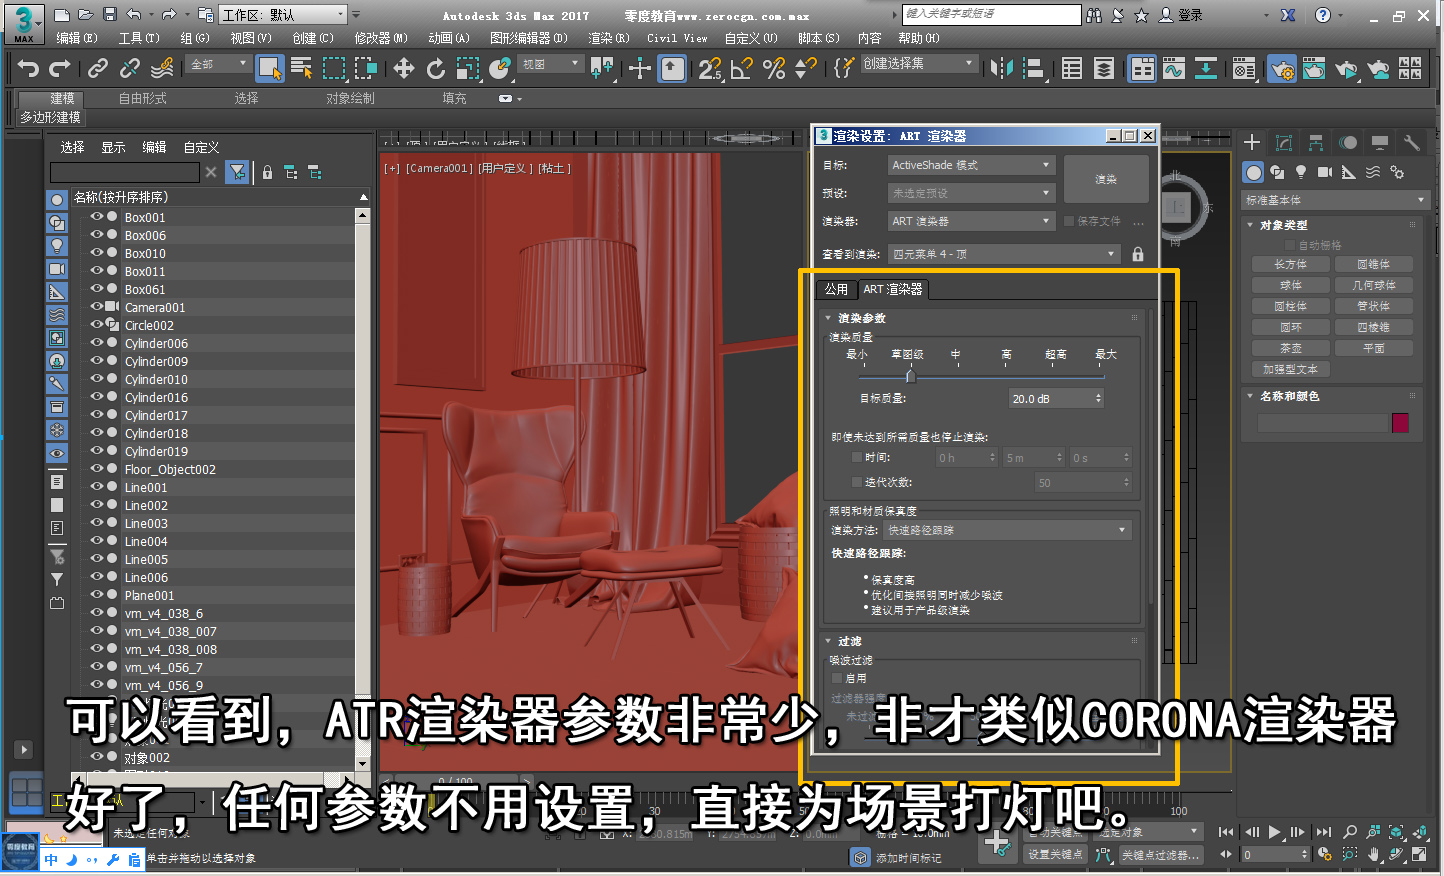1444x876 pixels.
Task: Select Lights category in Create panel
Action: (1301, 172)
